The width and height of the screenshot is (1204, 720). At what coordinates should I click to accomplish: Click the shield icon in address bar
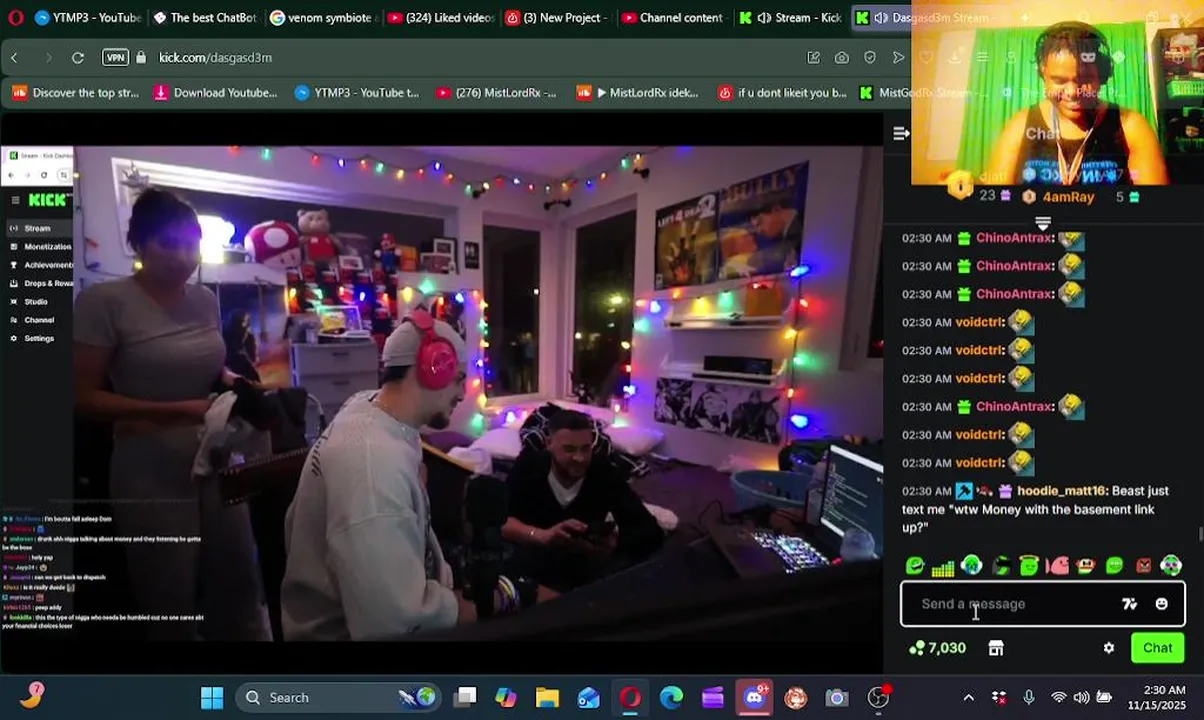click(x=870, y=58)
